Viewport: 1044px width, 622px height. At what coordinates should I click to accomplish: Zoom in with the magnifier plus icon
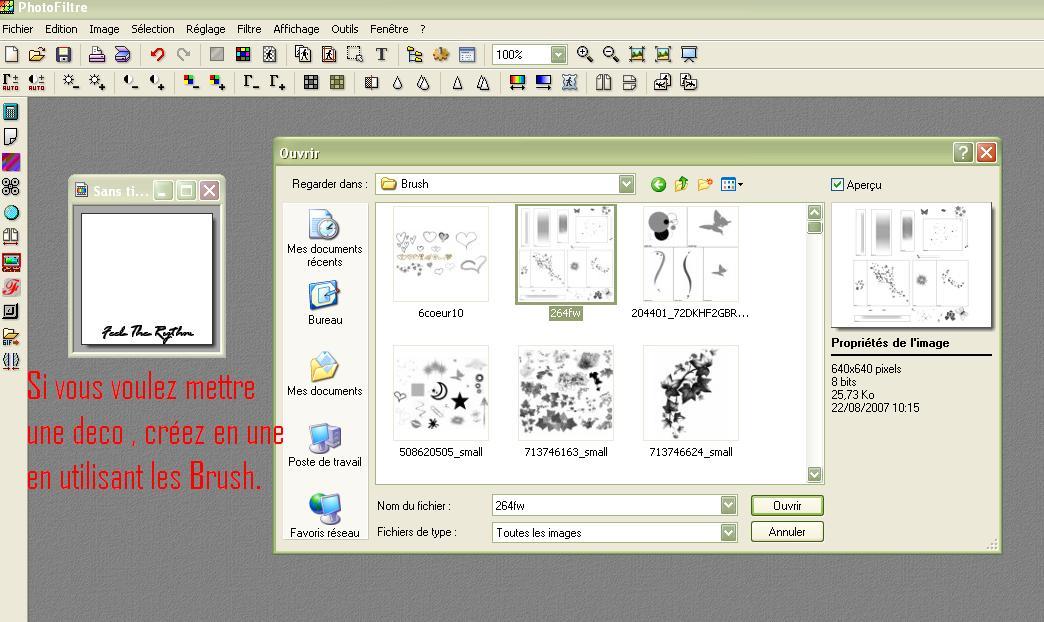point(585,55)
